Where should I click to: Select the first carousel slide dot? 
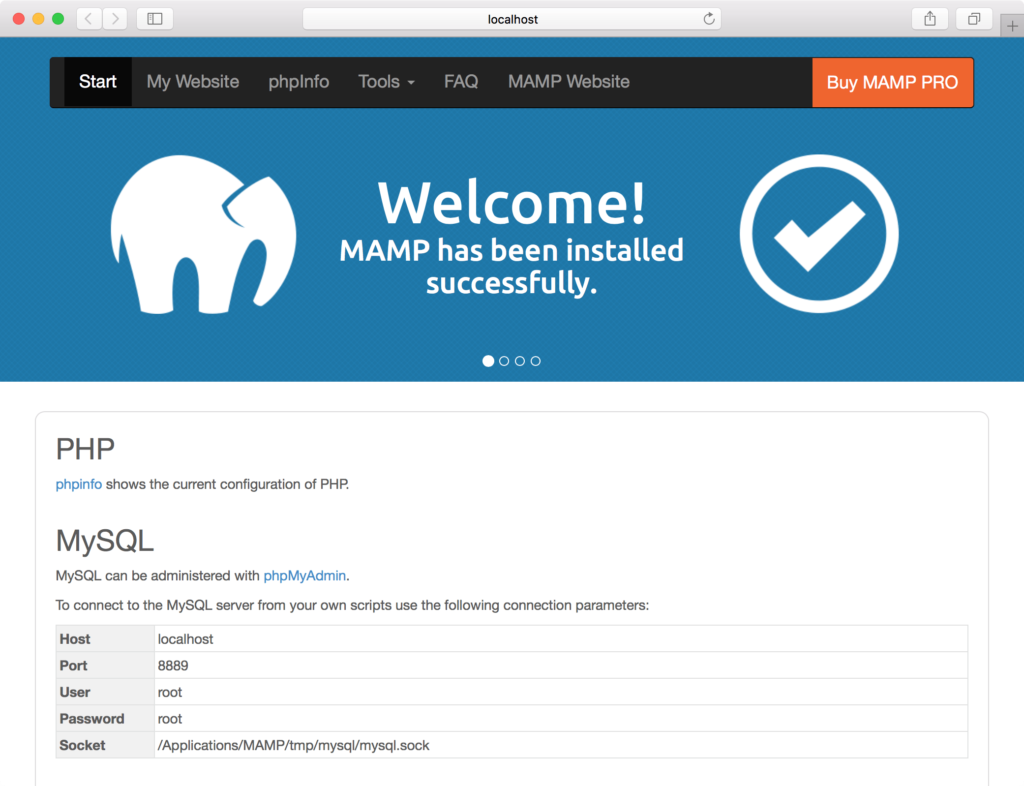(x=488, y=361)
